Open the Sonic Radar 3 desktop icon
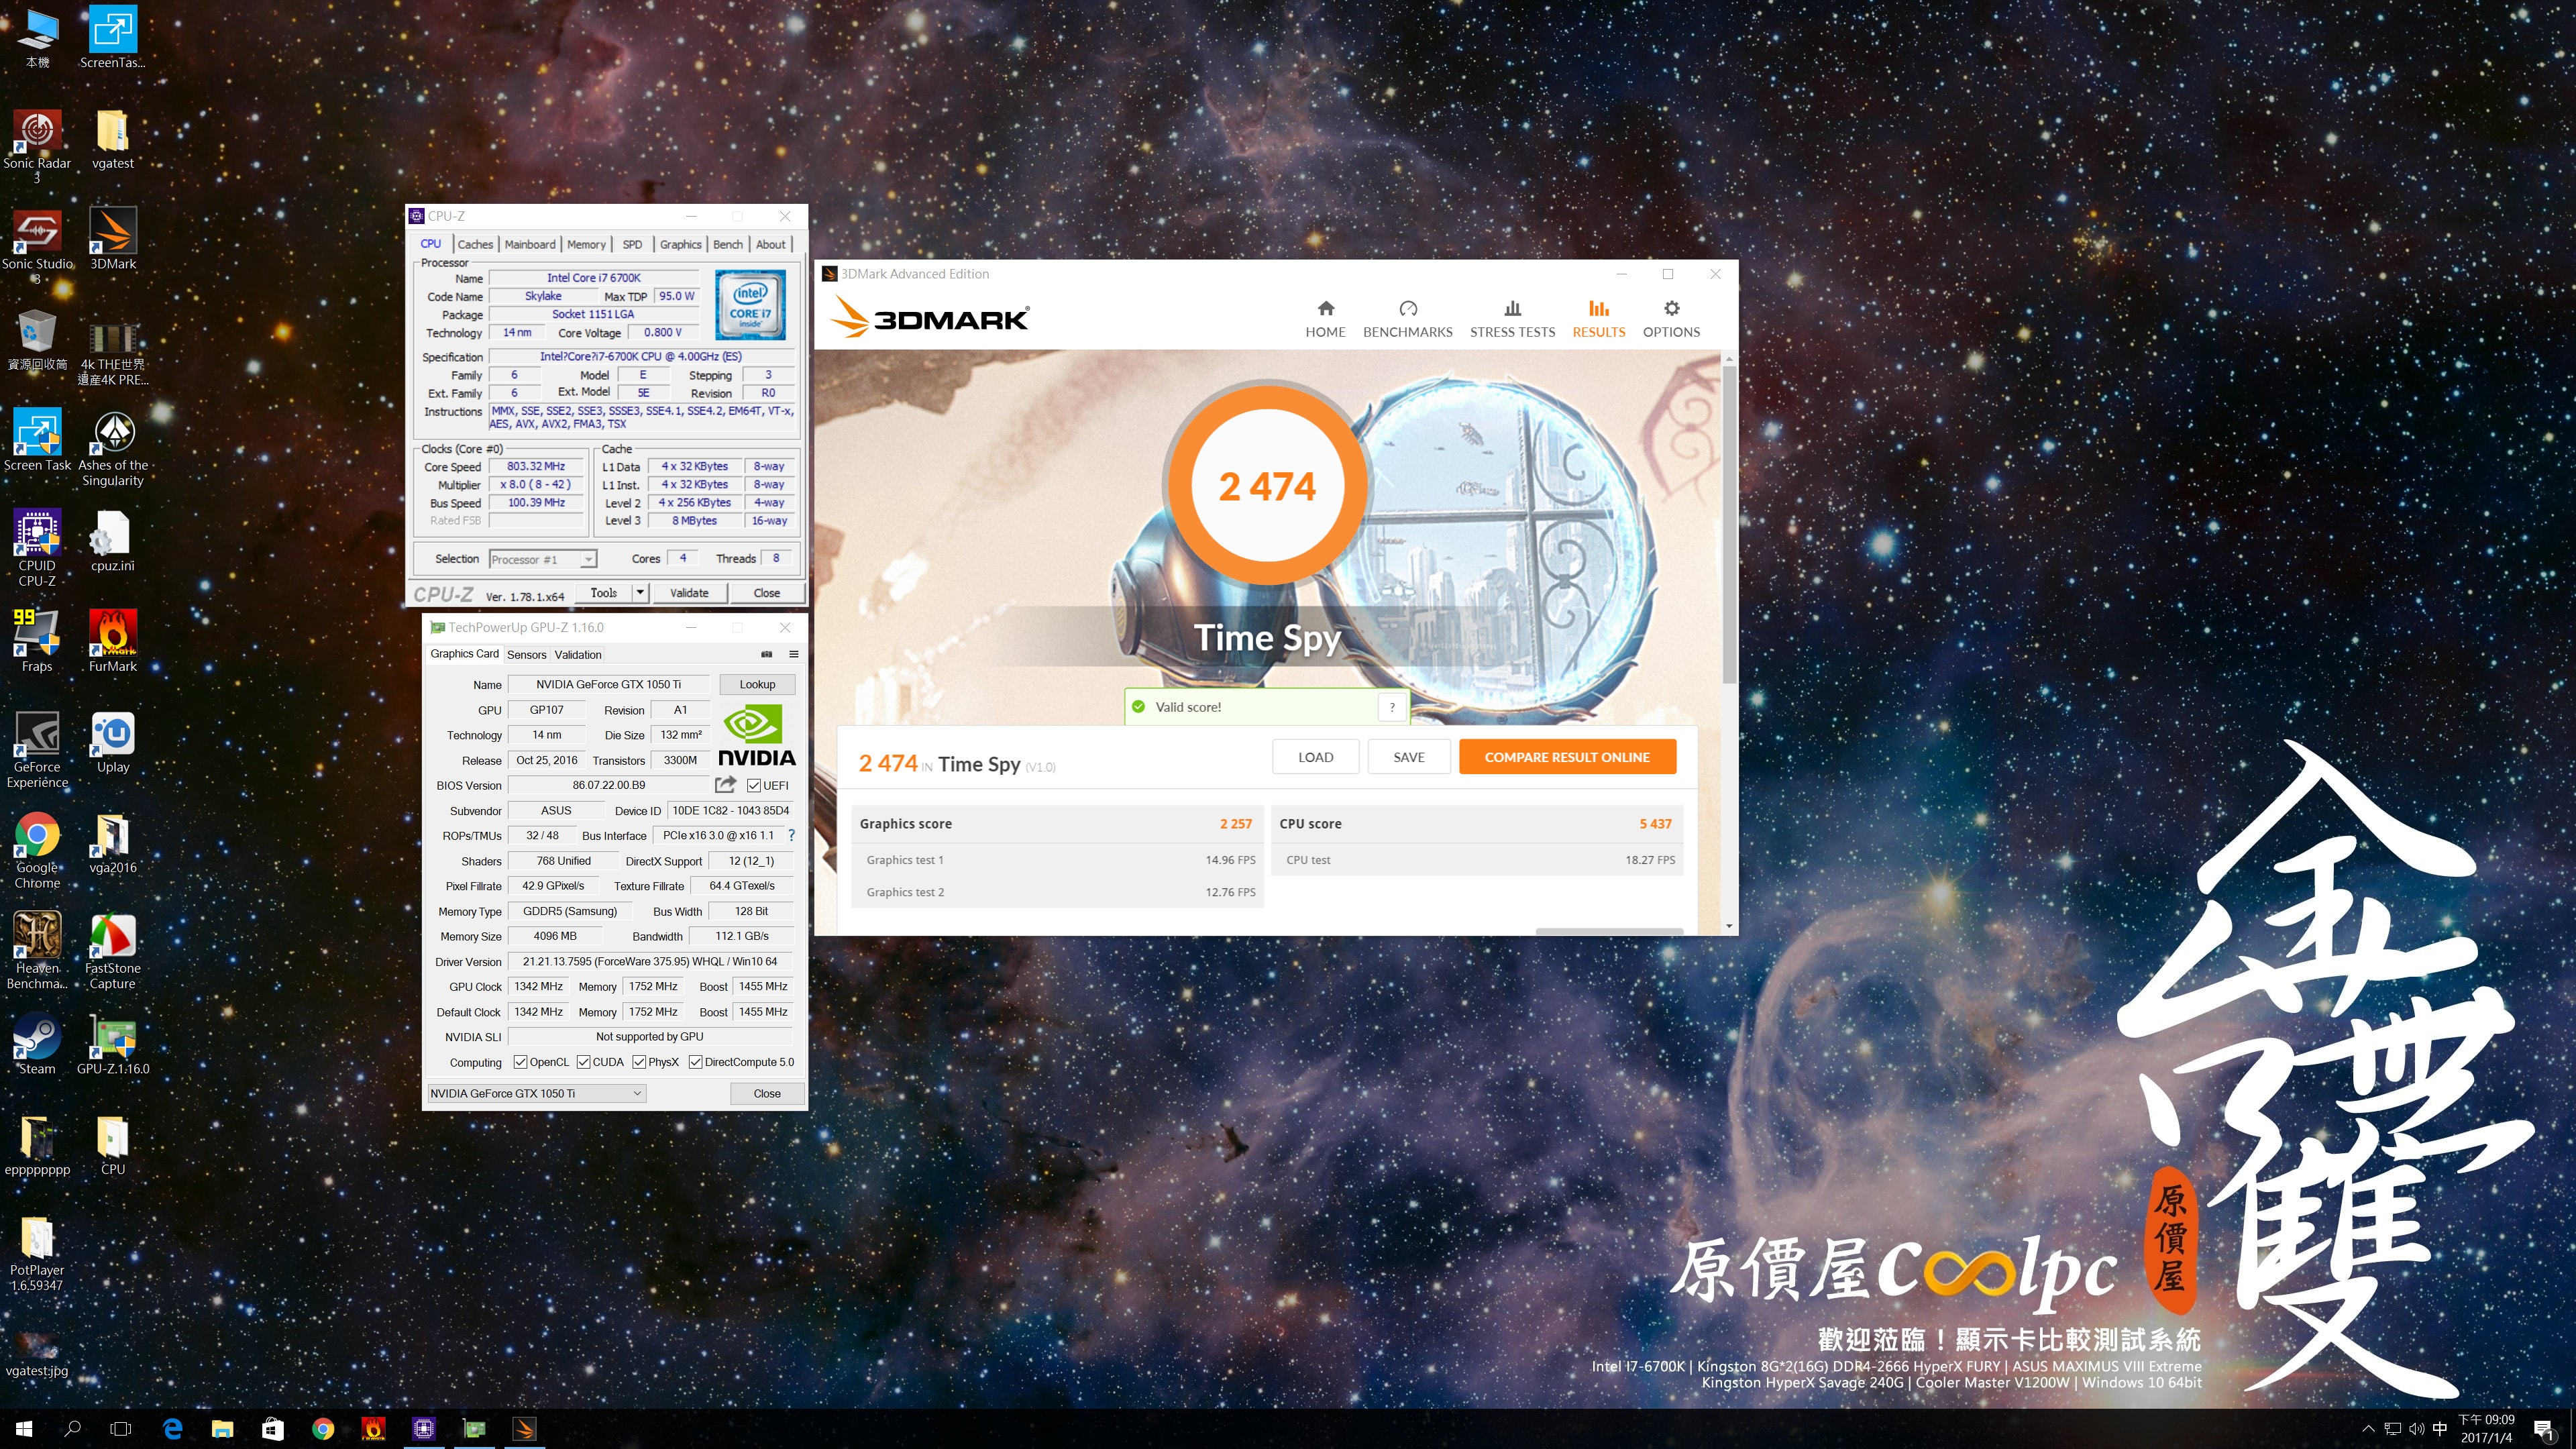The height and width of the screenshot is (1449, 2576). pyautogui.click(x=37, y=146)
